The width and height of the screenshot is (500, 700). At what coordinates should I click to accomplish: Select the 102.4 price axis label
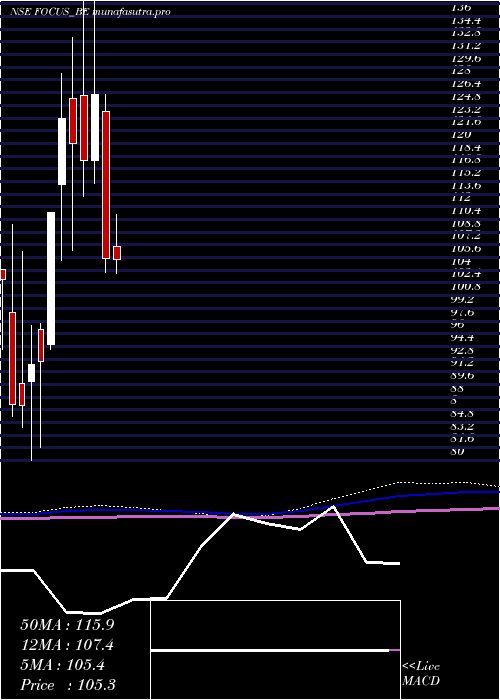467,273
